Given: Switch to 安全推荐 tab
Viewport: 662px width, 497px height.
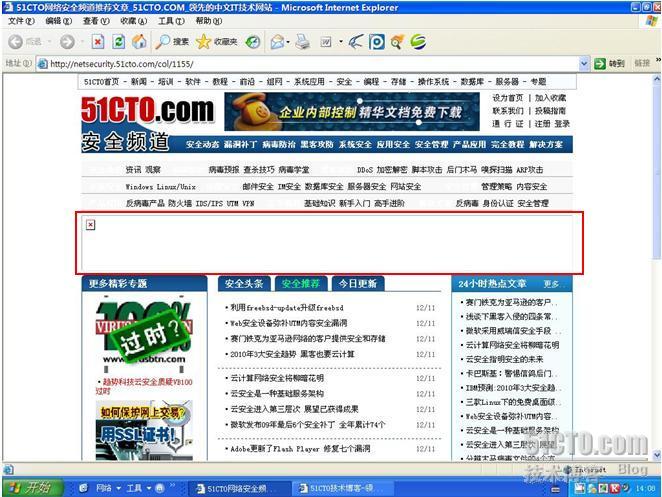Looking at the screenshot, I should point(301,284).
